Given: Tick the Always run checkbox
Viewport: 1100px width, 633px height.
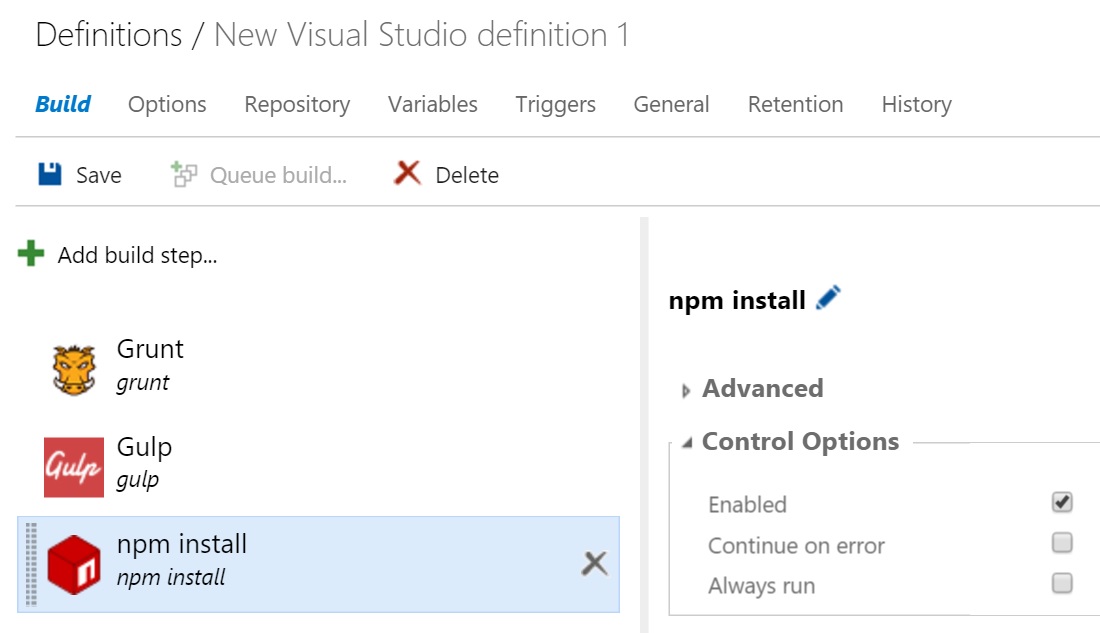Looking at the screenshot, I should [1062, 583].
